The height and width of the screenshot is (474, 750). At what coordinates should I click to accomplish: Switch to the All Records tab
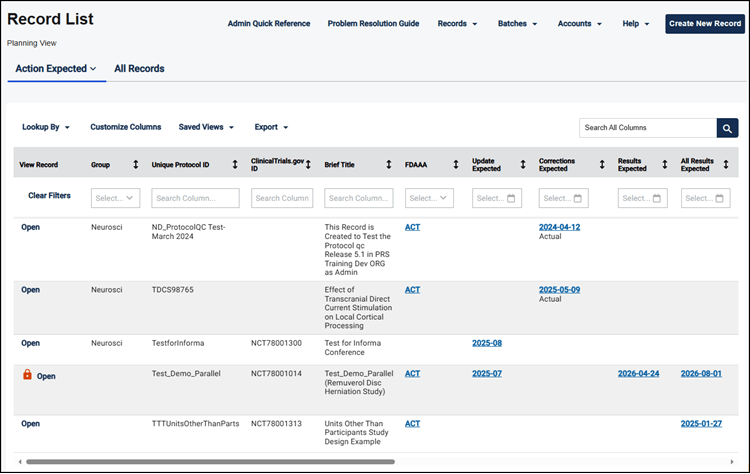(x=139, y=69)
